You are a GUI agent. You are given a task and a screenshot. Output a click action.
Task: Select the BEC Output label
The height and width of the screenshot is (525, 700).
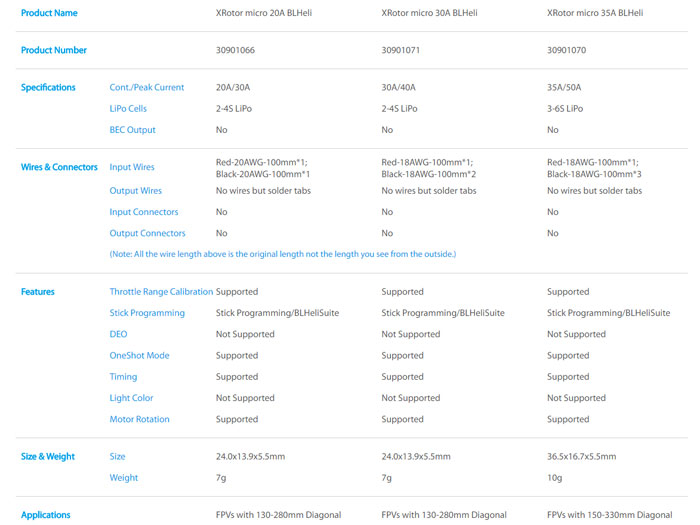click(x=133, y=130)
